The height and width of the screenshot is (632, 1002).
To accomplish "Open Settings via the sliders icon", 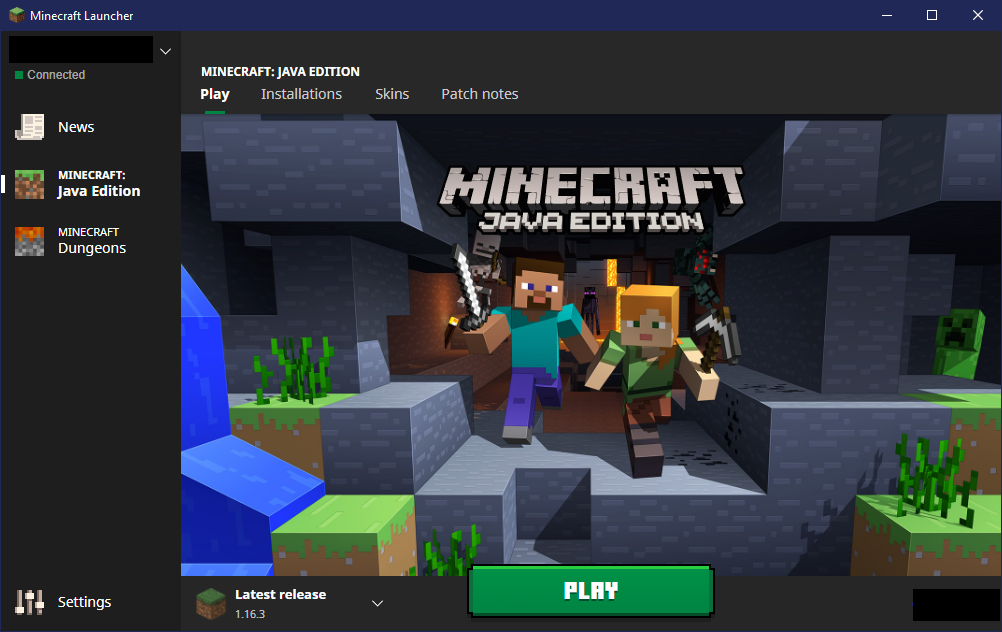I will click(x=30, y=602).
